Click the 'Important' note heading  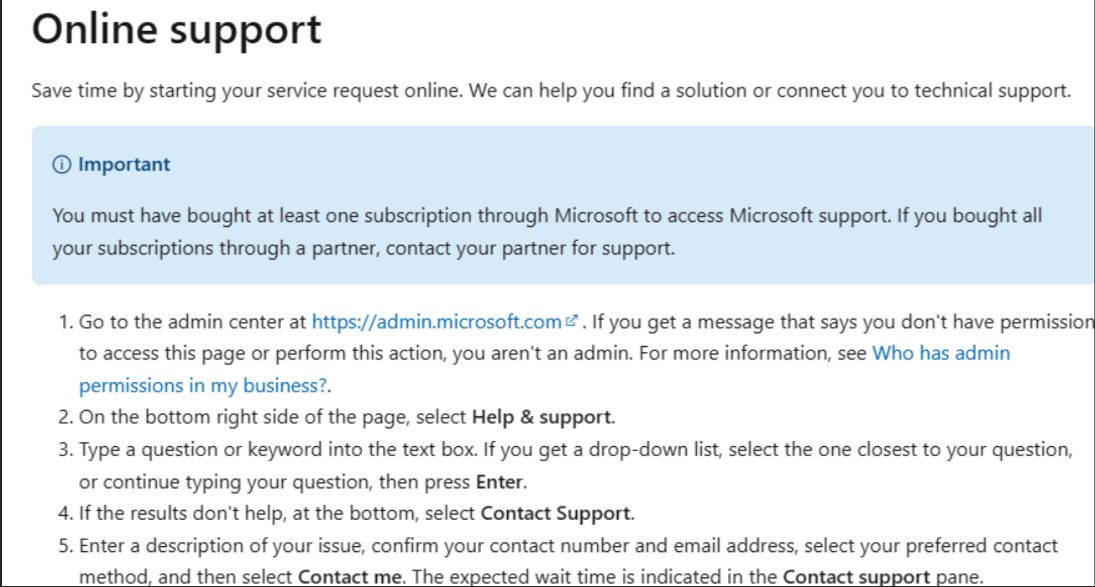(124, 164)
